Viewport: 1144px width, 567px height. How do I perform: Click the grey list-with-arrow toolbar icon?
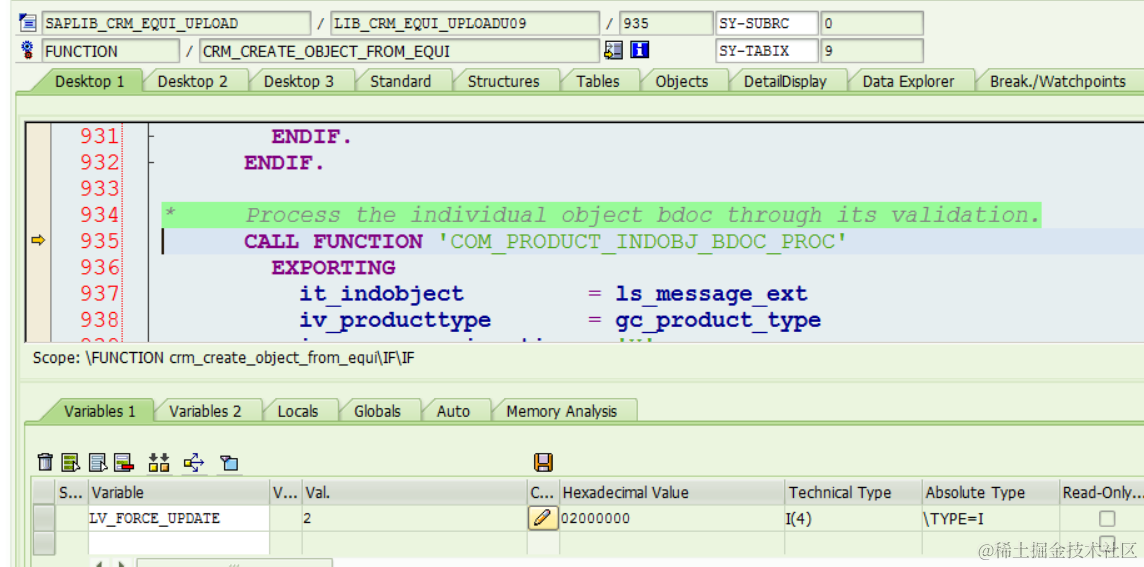(x=98, y=462)
